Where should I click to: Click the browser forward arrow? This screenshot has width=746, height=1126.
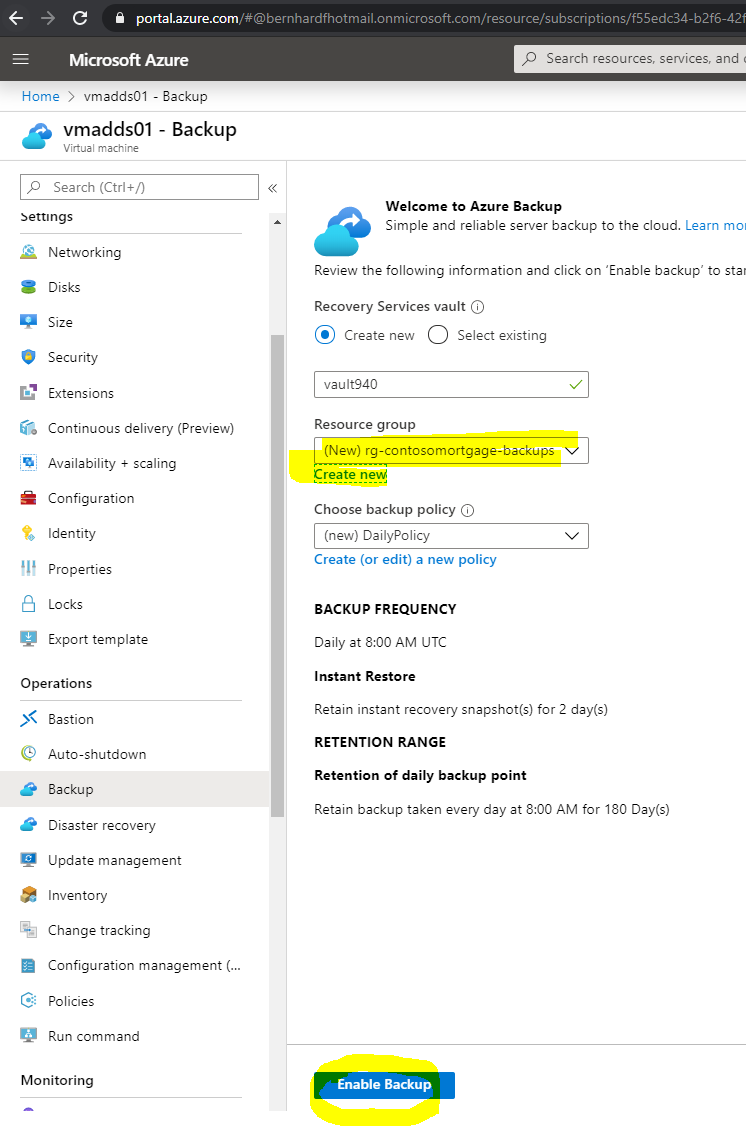click(x=48, y=17)
